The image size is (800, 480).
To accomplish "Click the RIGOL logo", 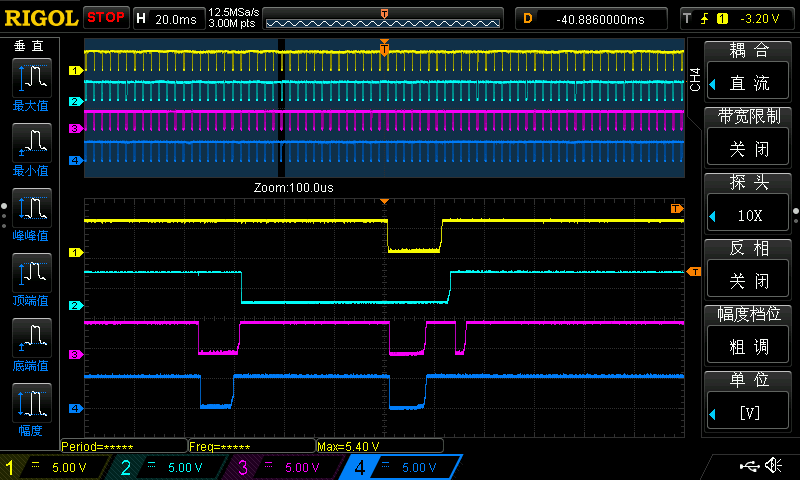I will pyautogui.click(x=41, y=18).
